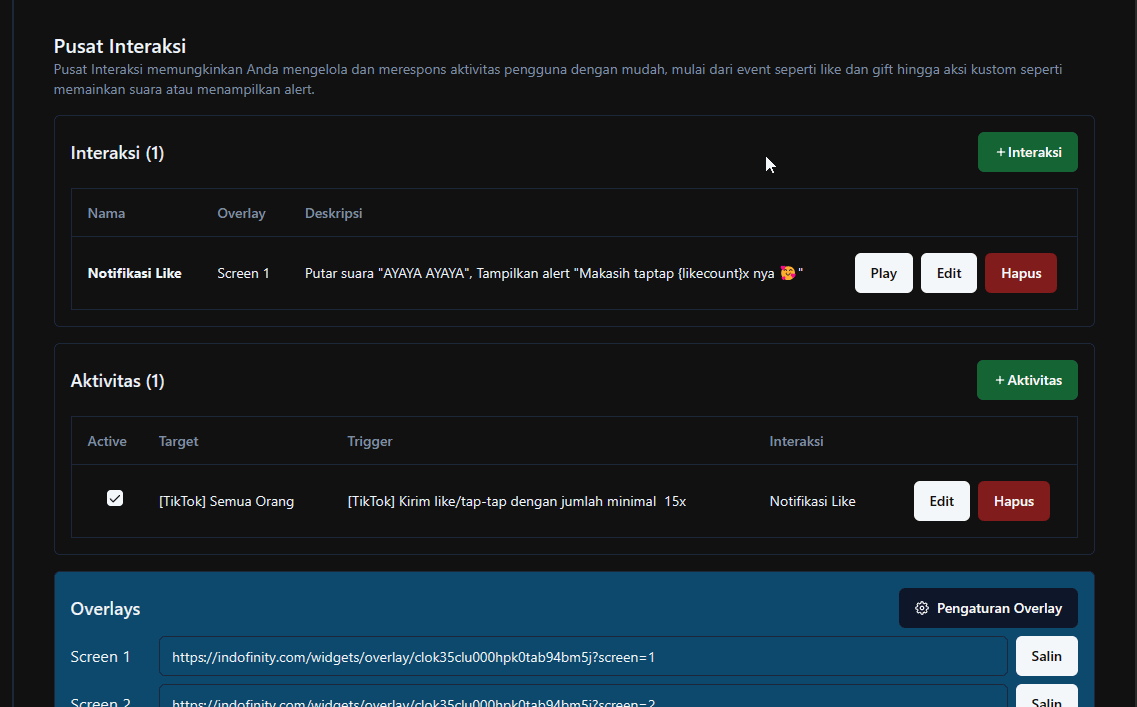Add a new interaction with + Interaksi
The width and height of the screenshot is (1137, 707).
pyautogui.click(x=1027, y=152)
